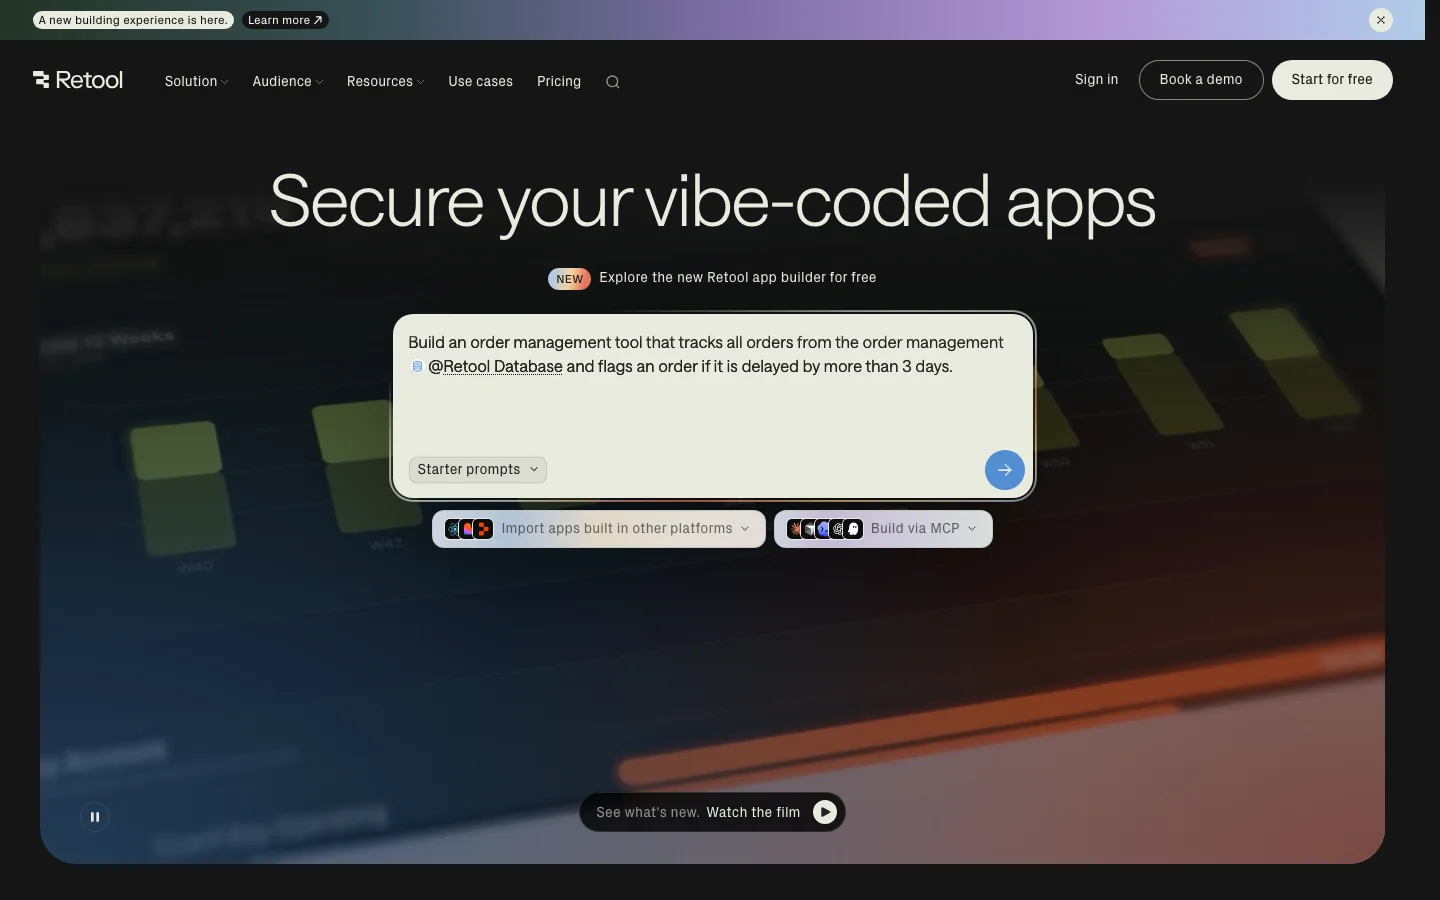Viewport: 1440px width, 900px height.
Task: Click the Book a demo button
Action: click(1201, 80)
